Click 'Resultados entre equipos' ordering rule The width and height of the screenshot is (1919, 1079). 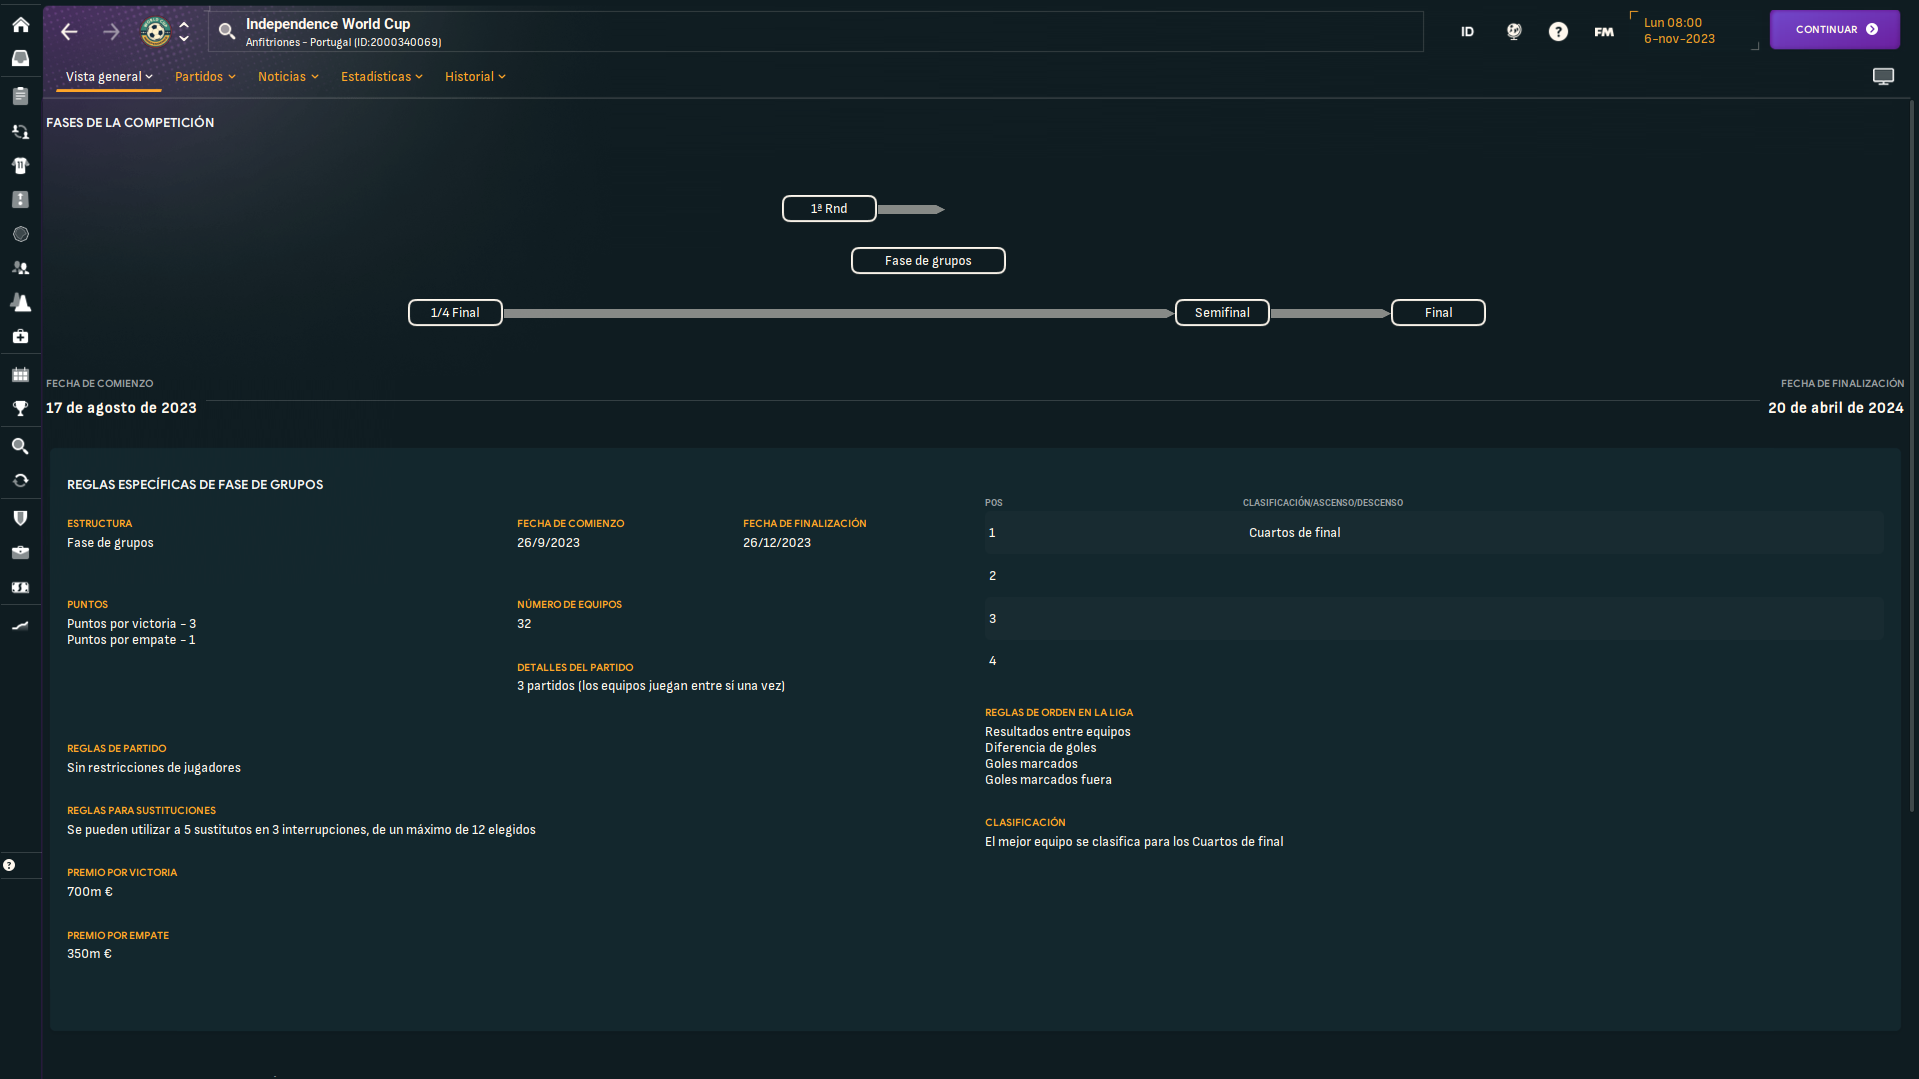click(x=1058, y=732)
